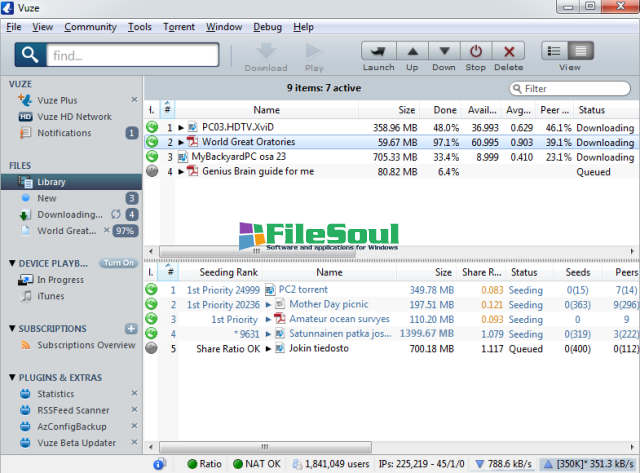Add subscription with plus button
Image resolution: width=640 pixels, height=473 pixels.
pos(131,329)
